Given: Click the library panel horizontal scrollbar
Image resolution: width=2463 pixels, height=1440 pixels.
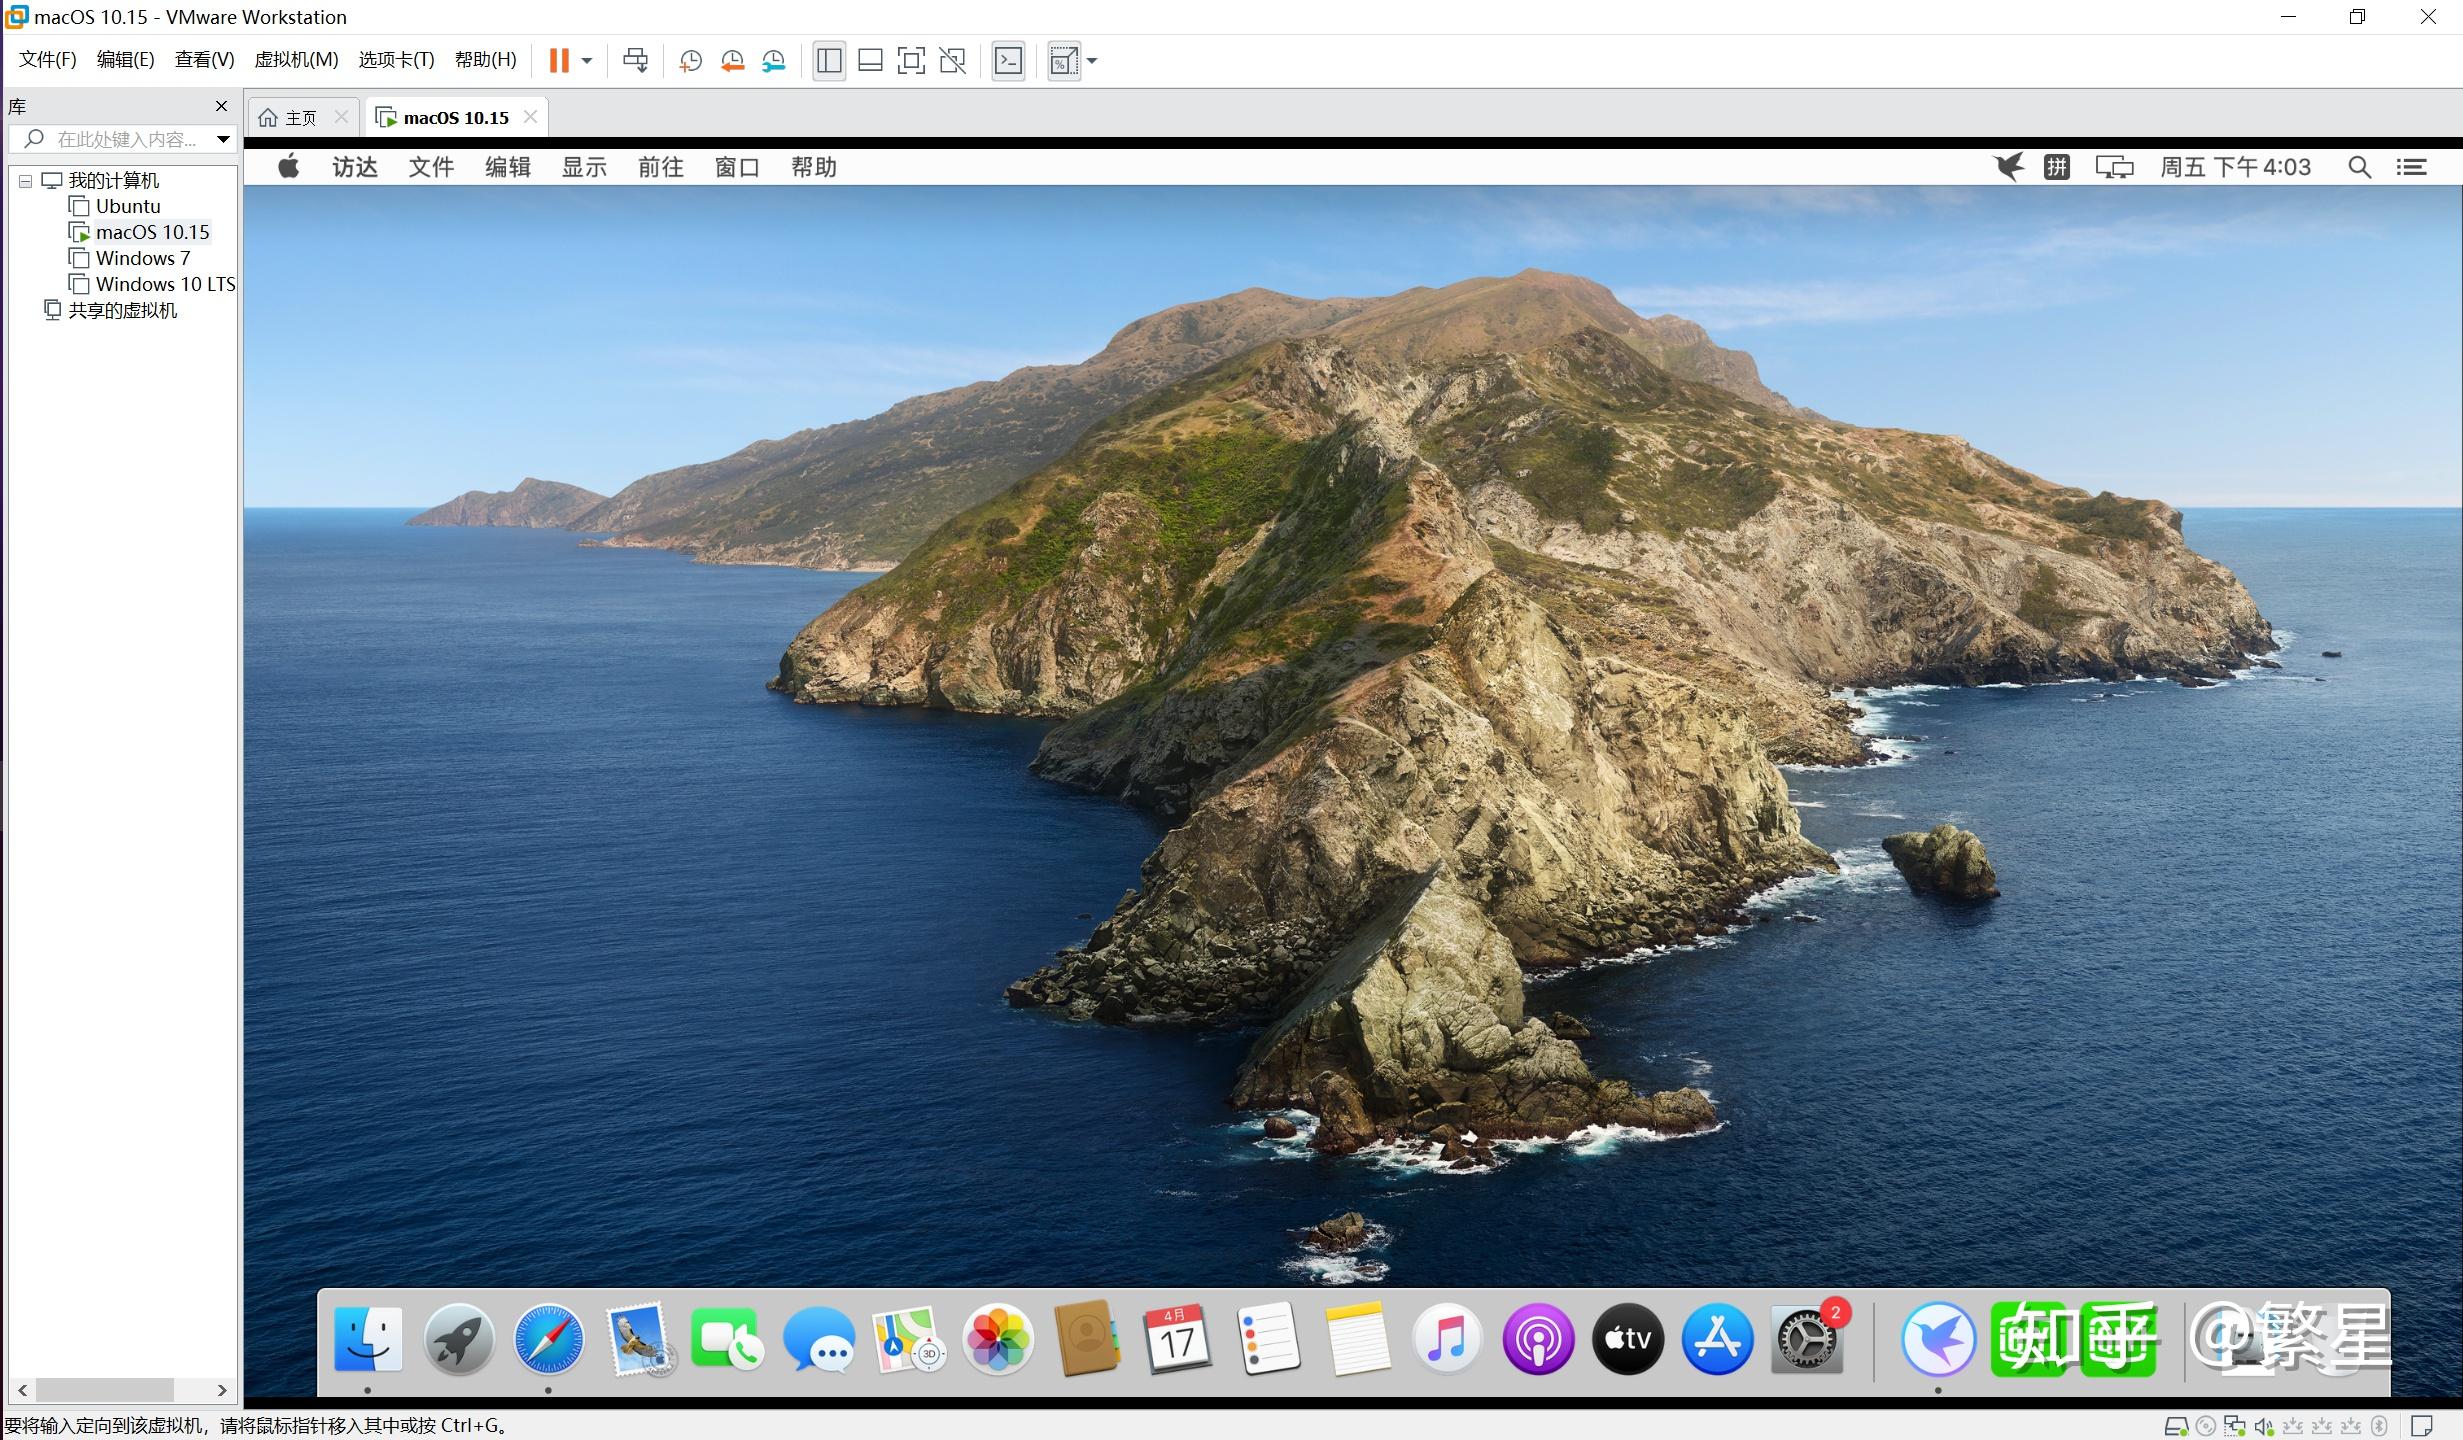Looking at the screenshot, I should 104,1390.
